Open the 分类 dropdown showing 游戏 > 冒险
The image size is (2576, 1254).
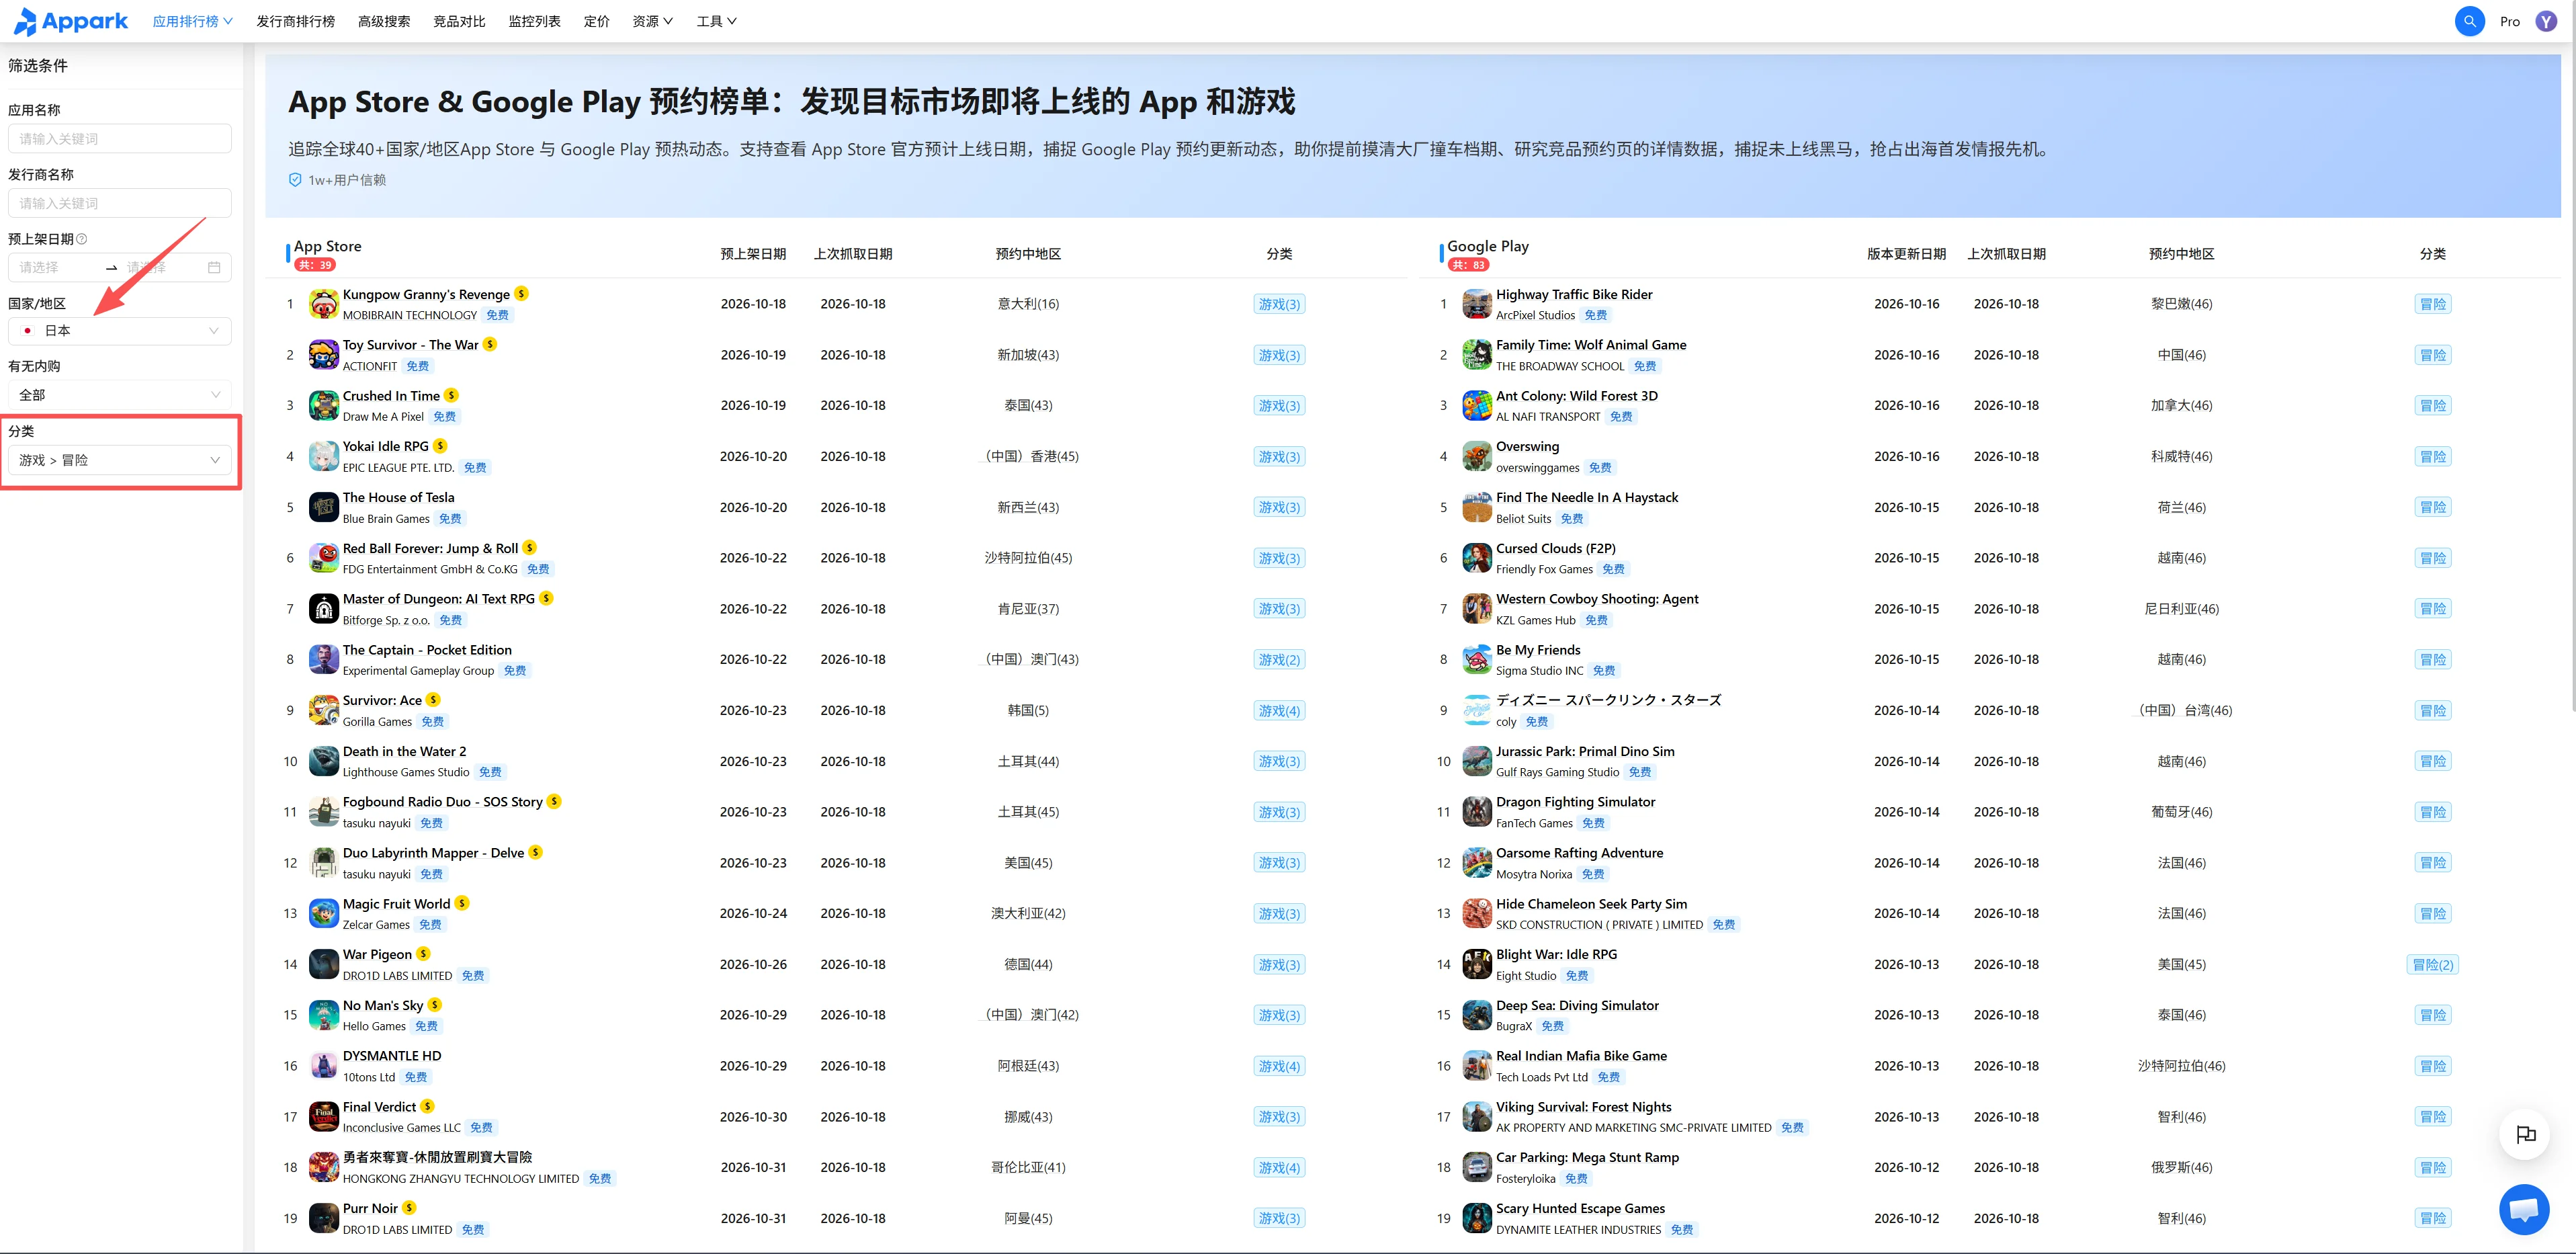pos(120,460)
